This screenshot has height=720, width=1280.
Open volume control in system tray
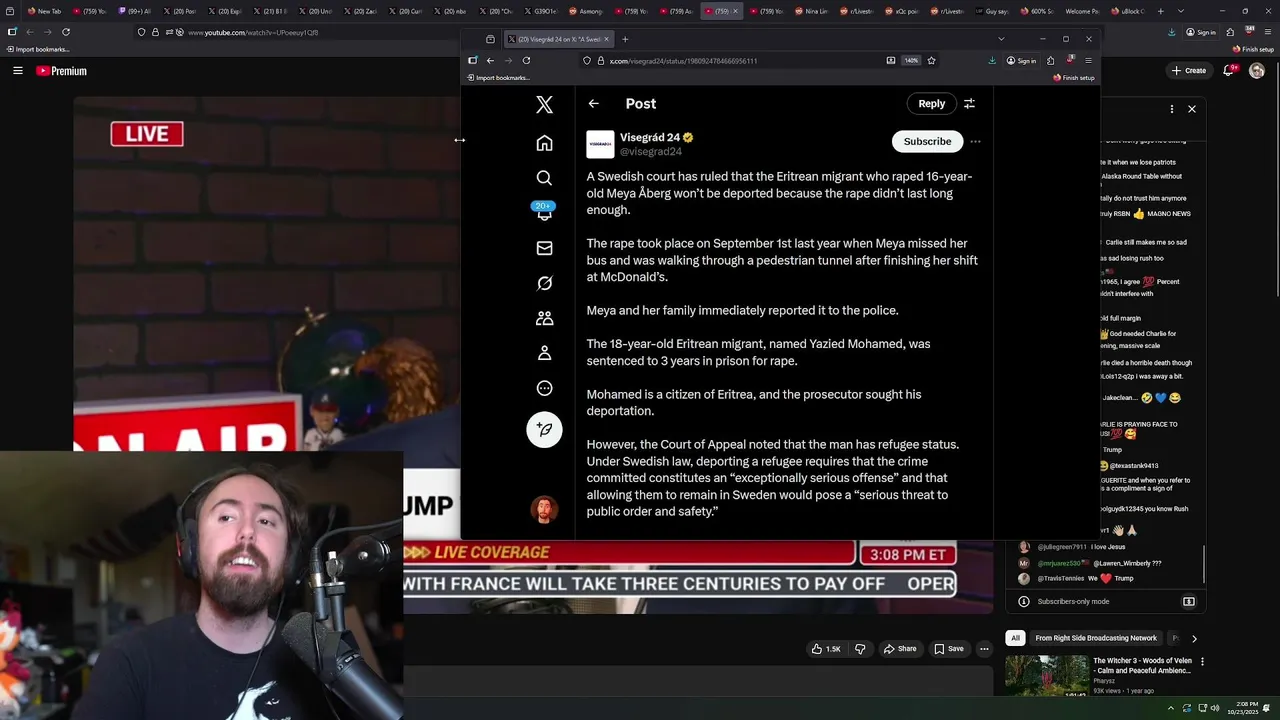pos(1215,708)
